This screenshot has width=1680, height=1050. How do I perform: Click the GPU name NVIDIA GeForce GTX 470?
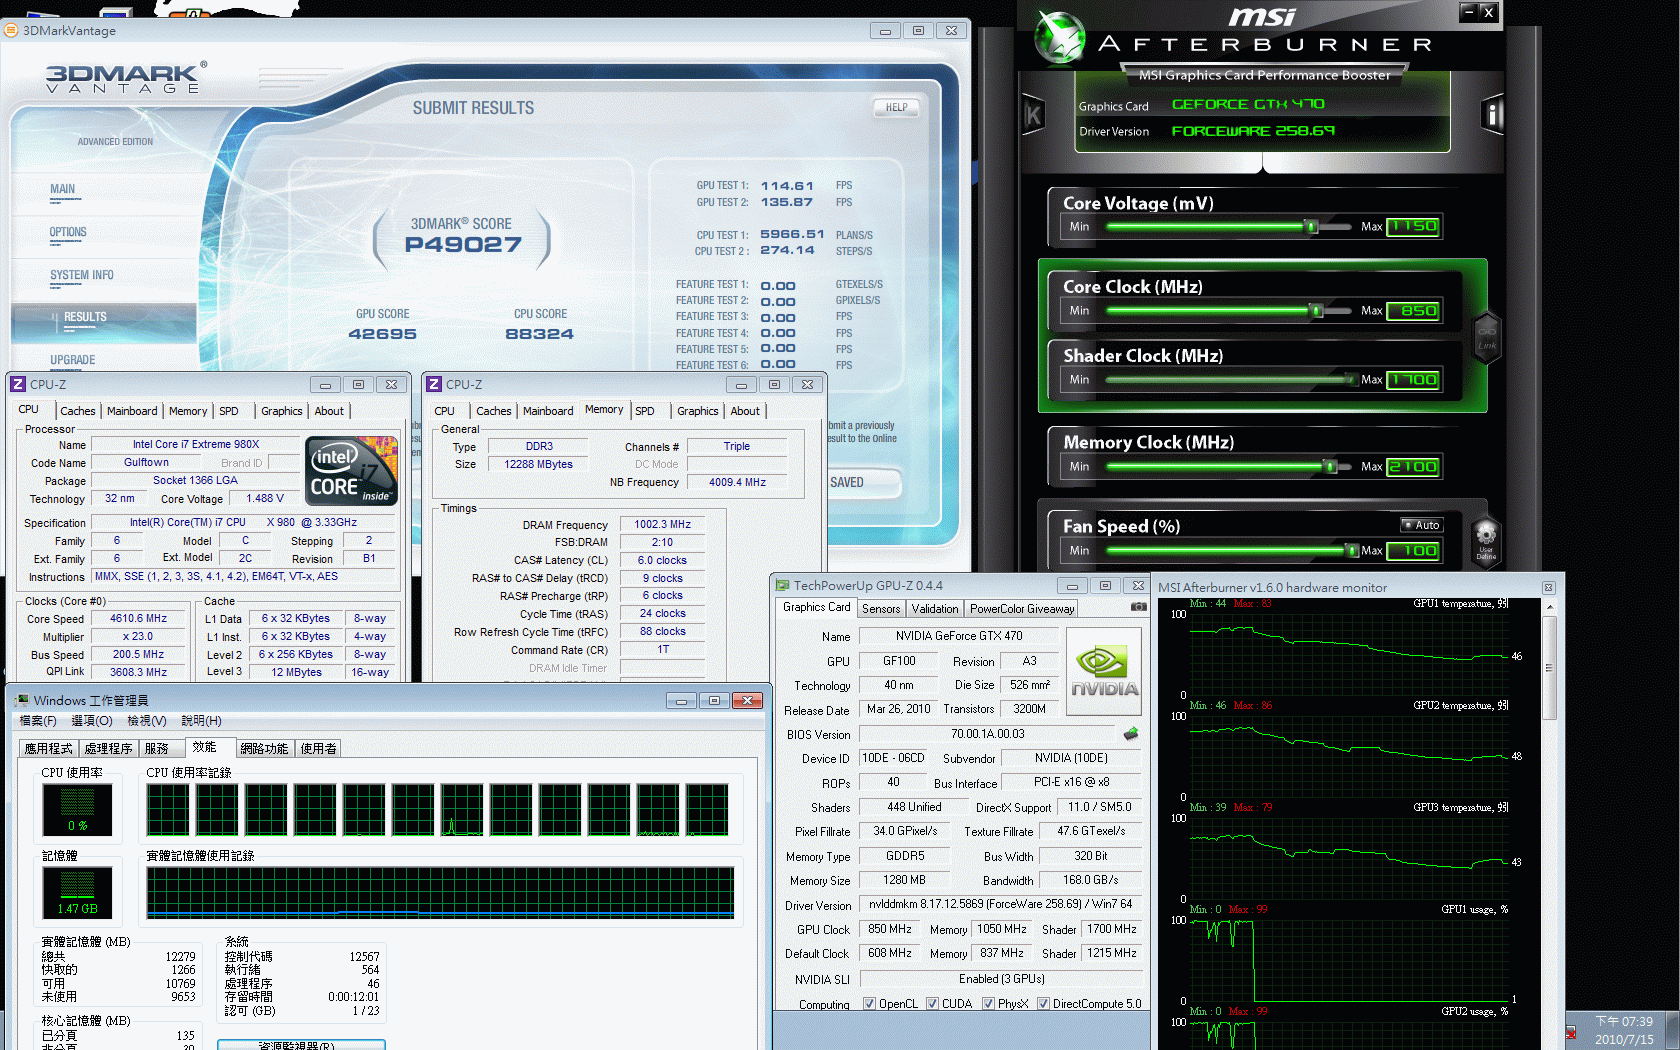(959, 636)
